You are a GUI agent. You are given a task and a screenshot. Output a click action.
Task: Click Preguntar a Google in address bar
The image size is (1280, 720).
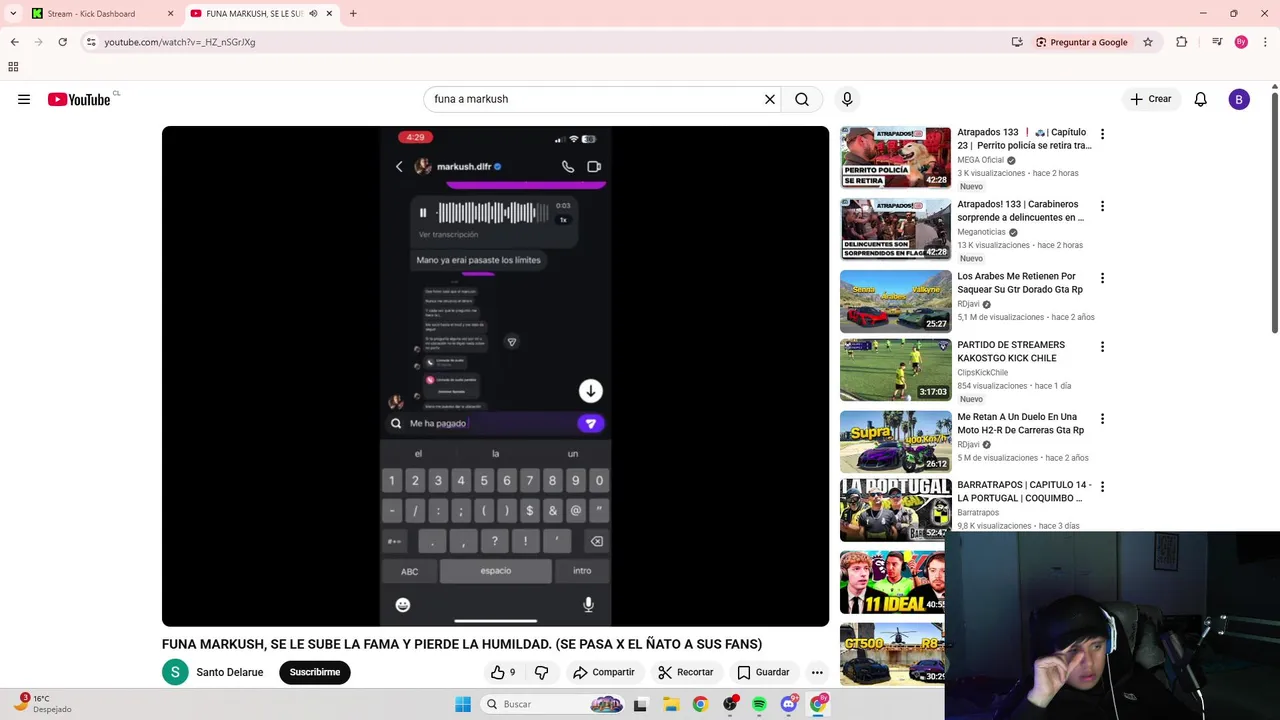tap(1082, 42)
